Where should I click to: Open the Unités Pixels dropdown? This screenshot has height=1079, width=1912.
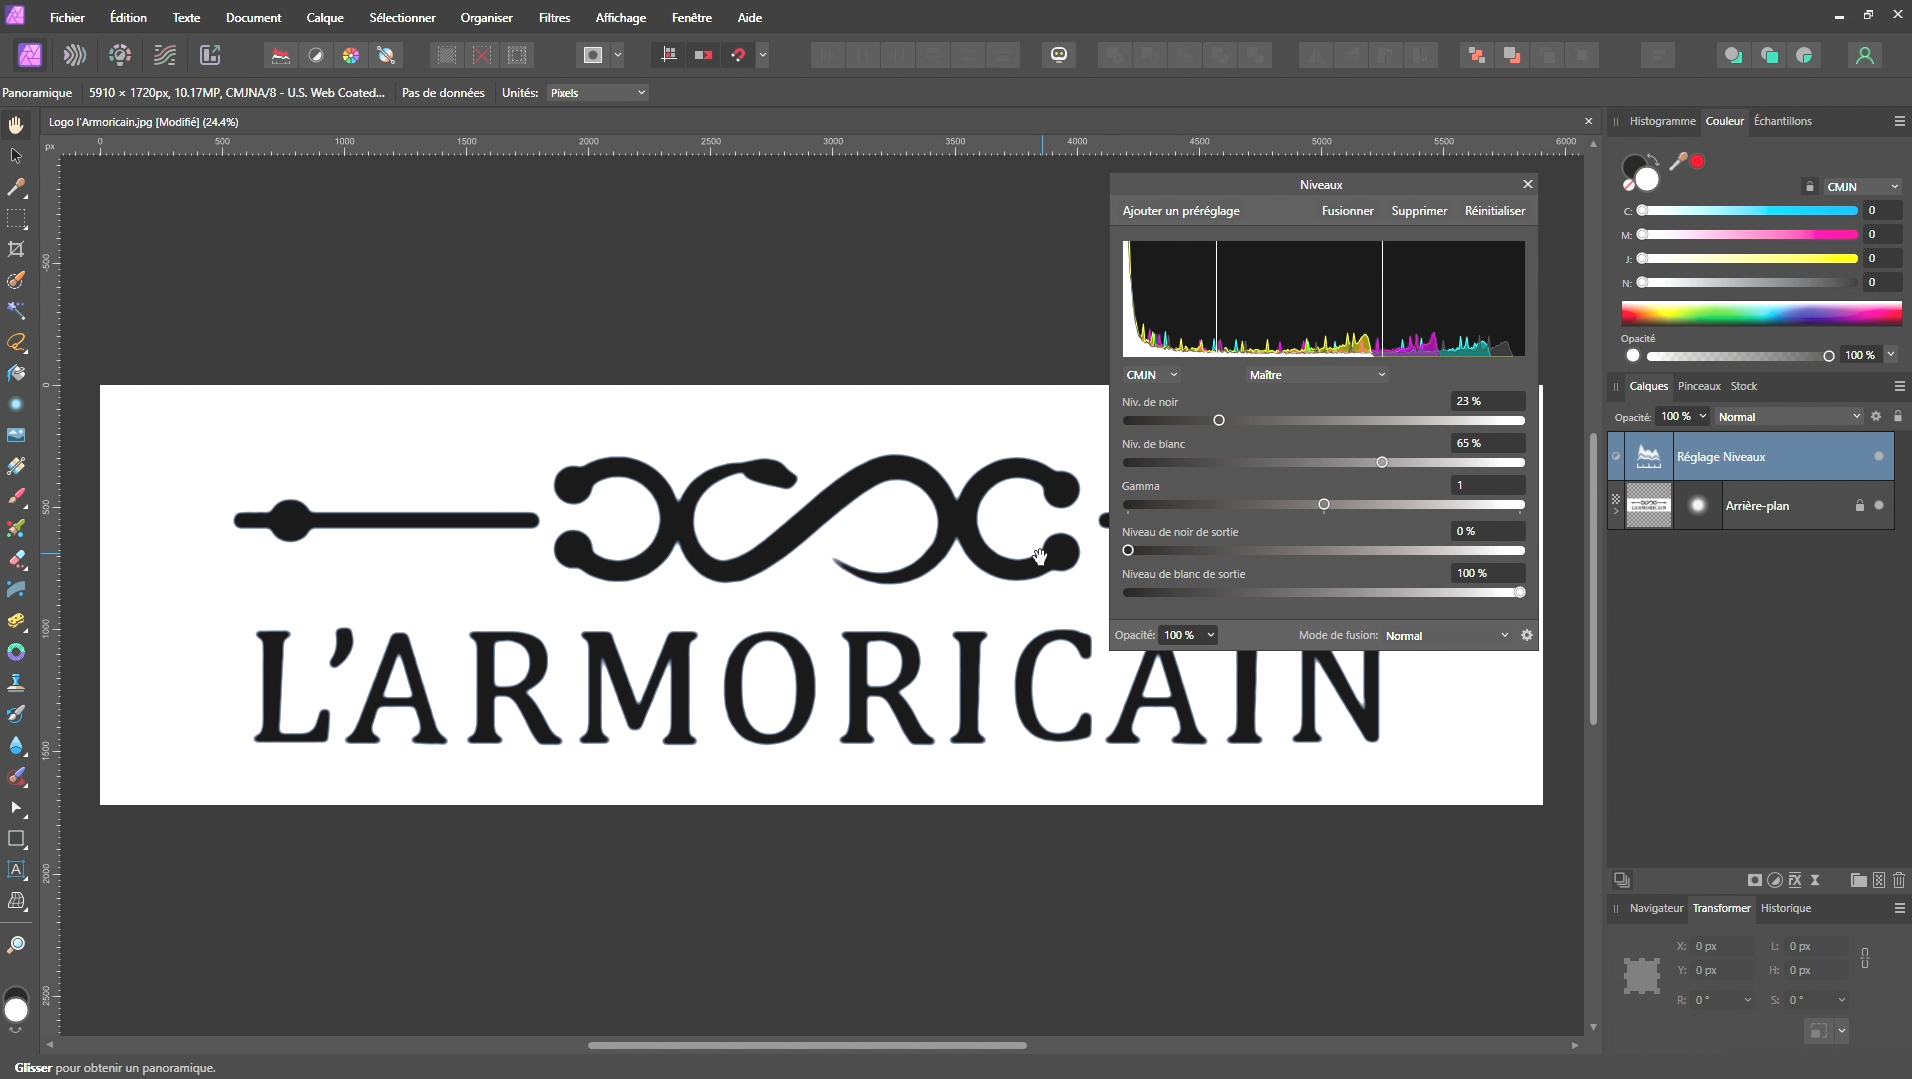[x=598, y=93]
